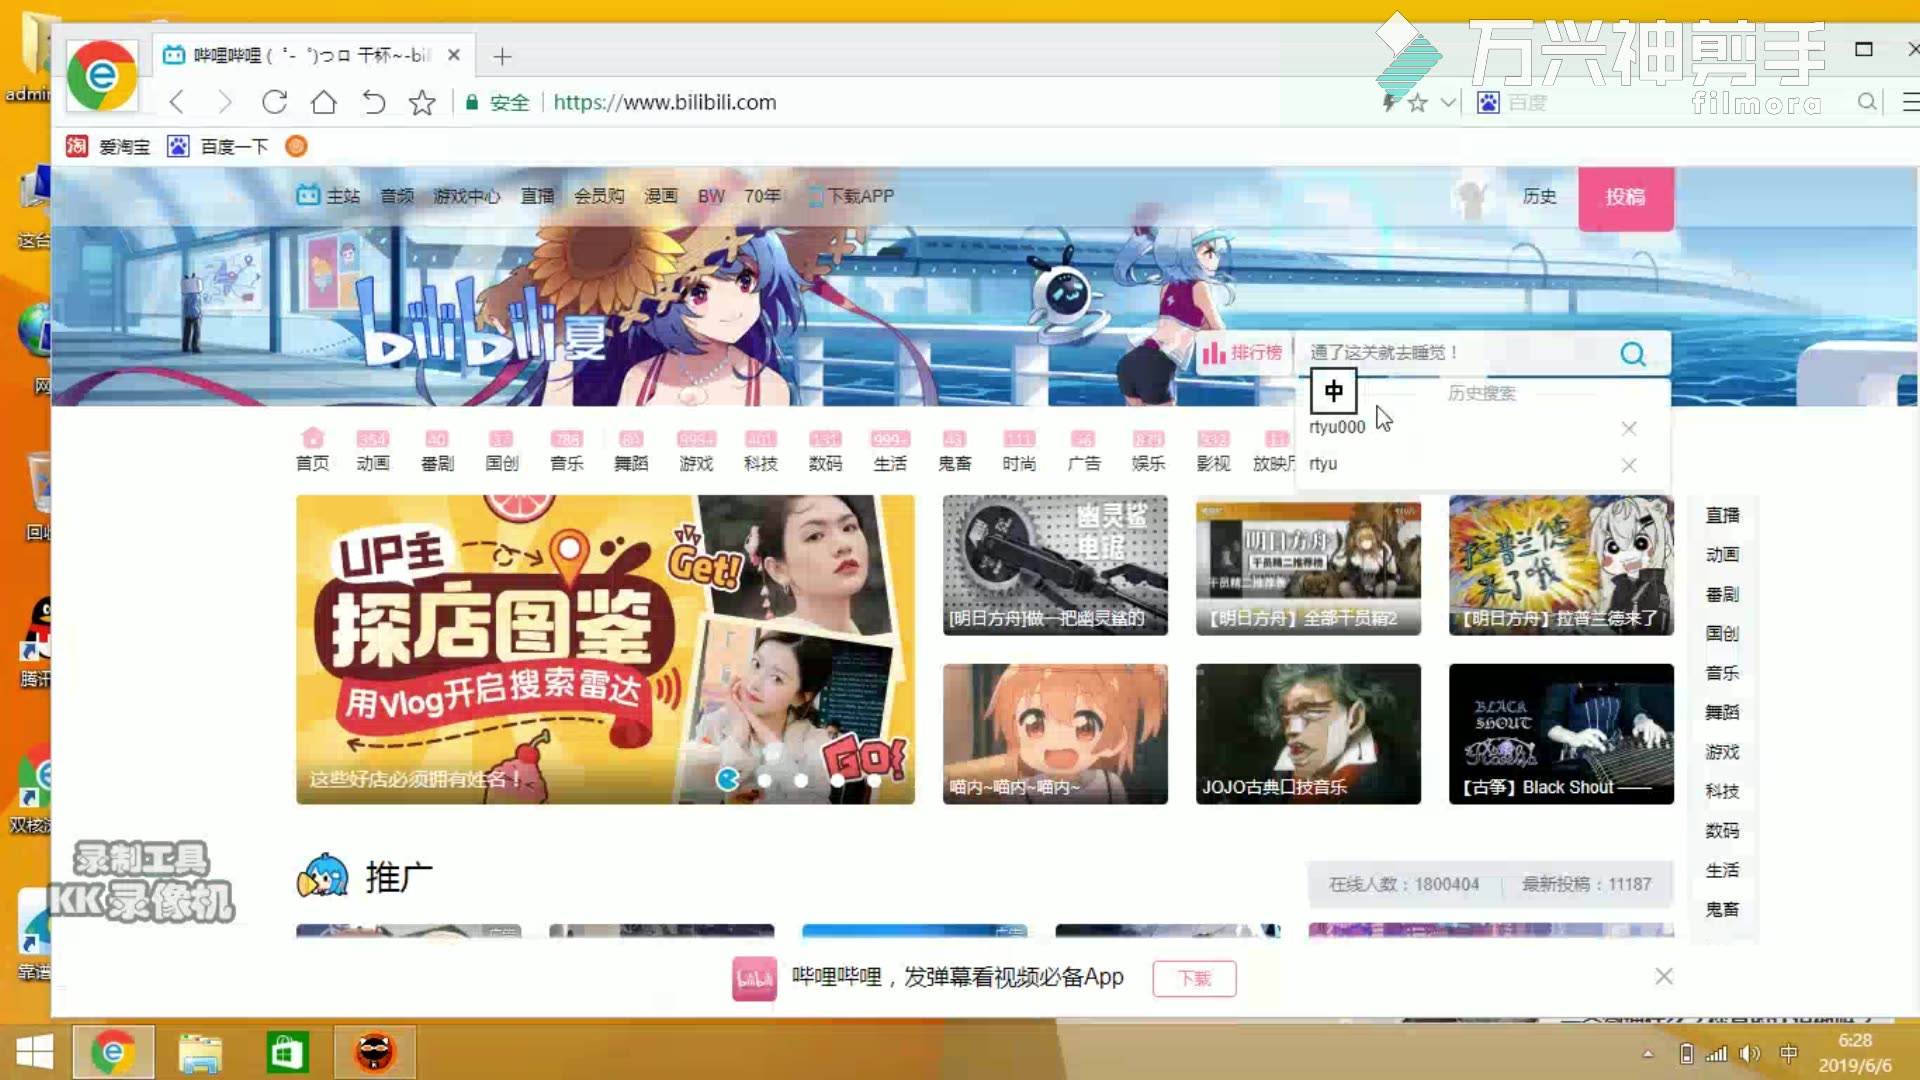This screenshot has height=1080, width=1920.
Task: Open the 国创 category tab
Action: (501, 450)
